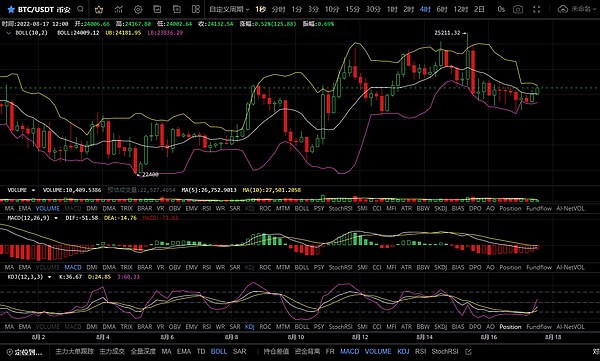The width and height of the screenshot is (600, 361).
Task: Switch to the 1时 timeframe
Action: pos(392,9)
